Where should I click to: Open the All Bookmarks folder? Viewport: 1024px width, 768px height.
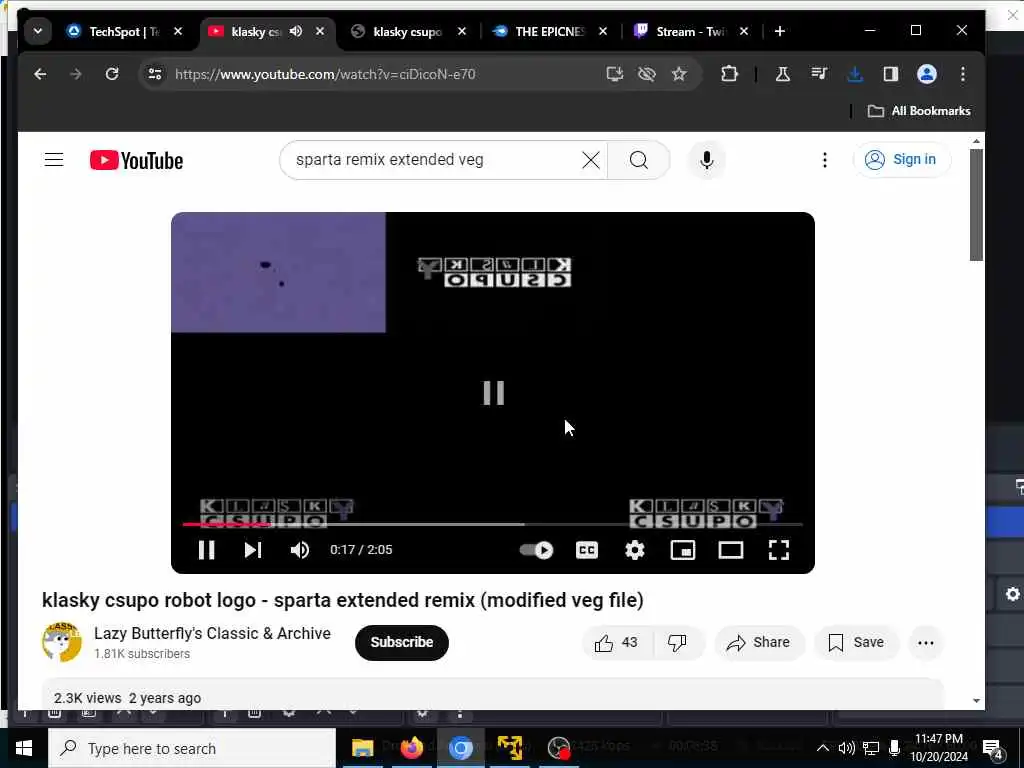918,111
